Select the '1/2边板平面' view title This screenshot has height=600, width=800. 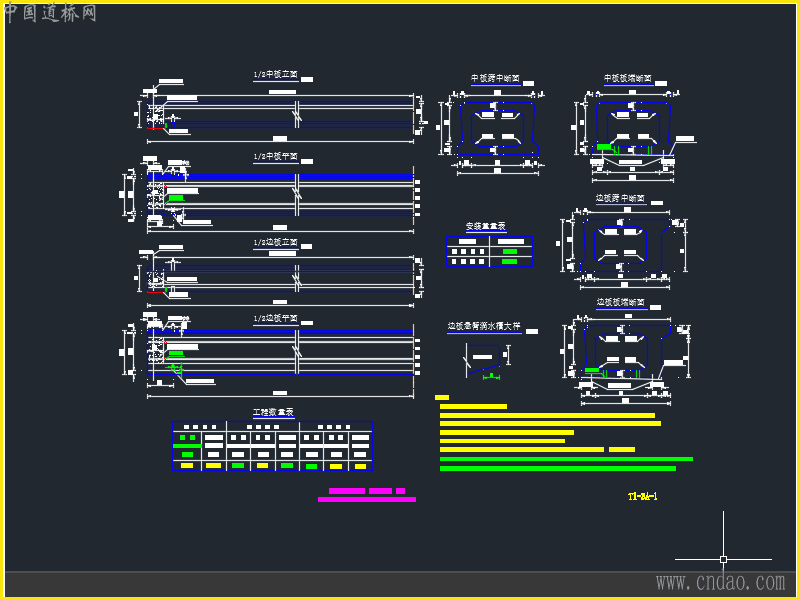(x=276, y=318)
